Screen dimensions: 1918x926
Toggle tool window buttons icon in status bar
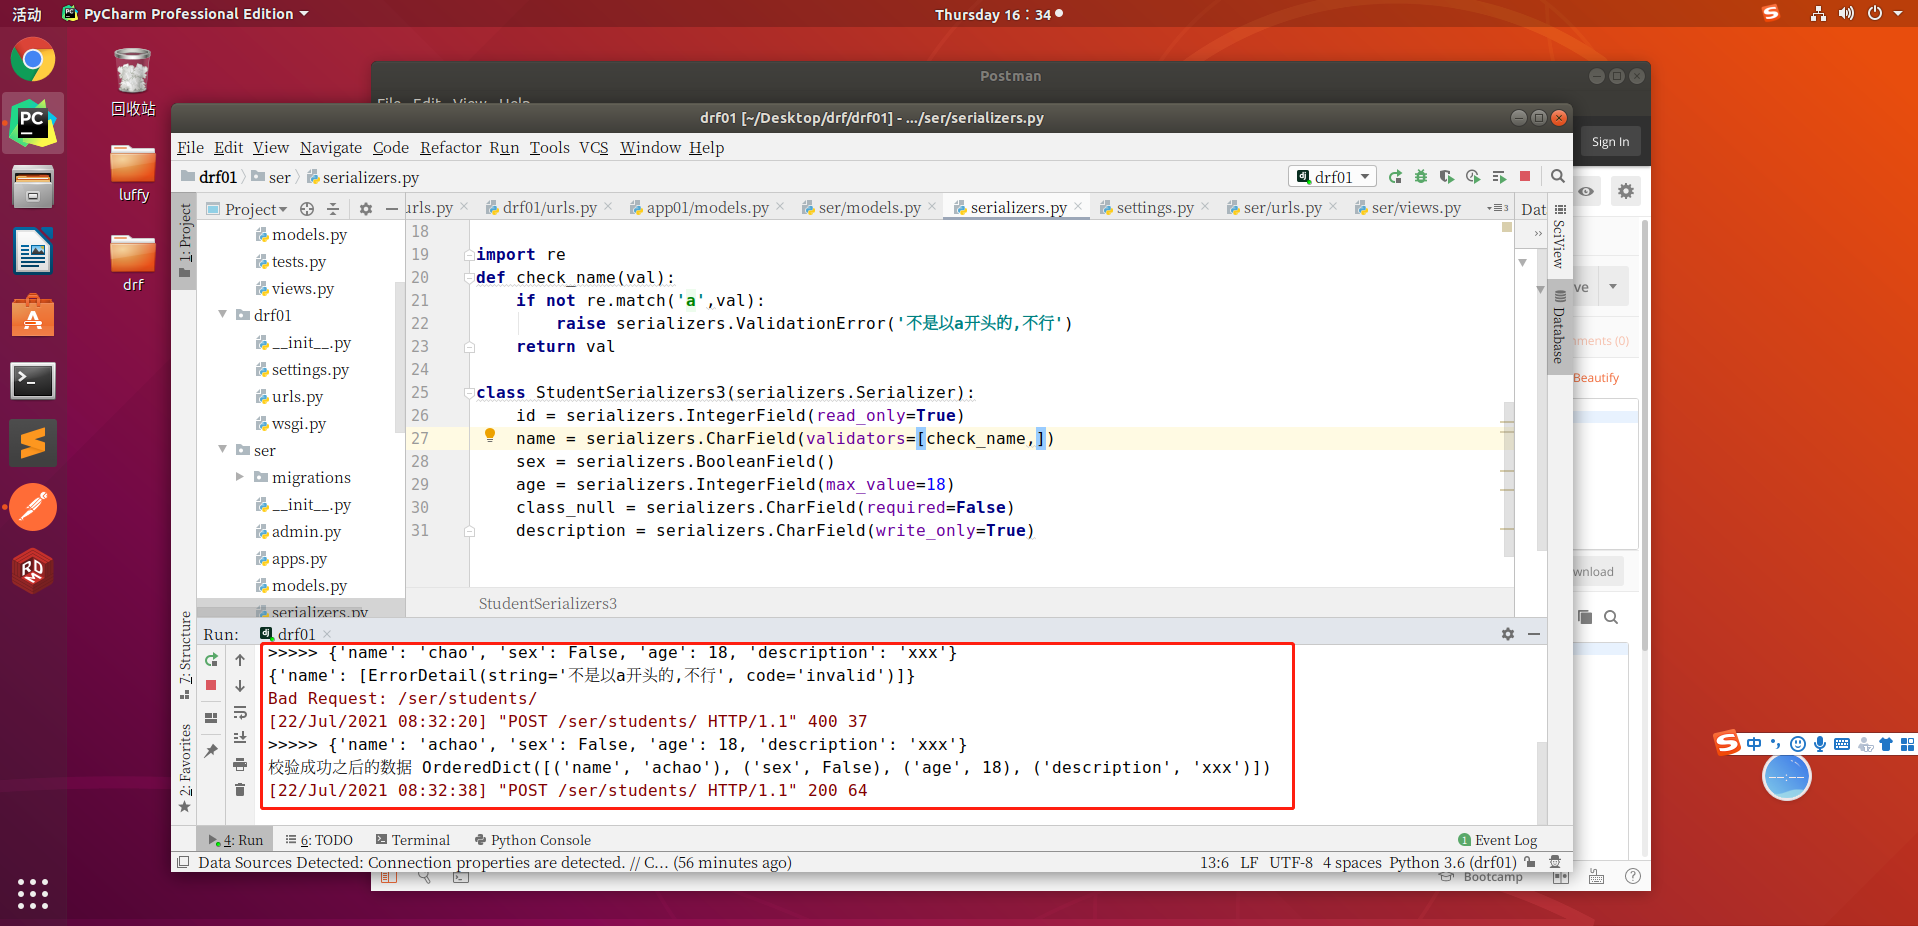tap(182, 862)
